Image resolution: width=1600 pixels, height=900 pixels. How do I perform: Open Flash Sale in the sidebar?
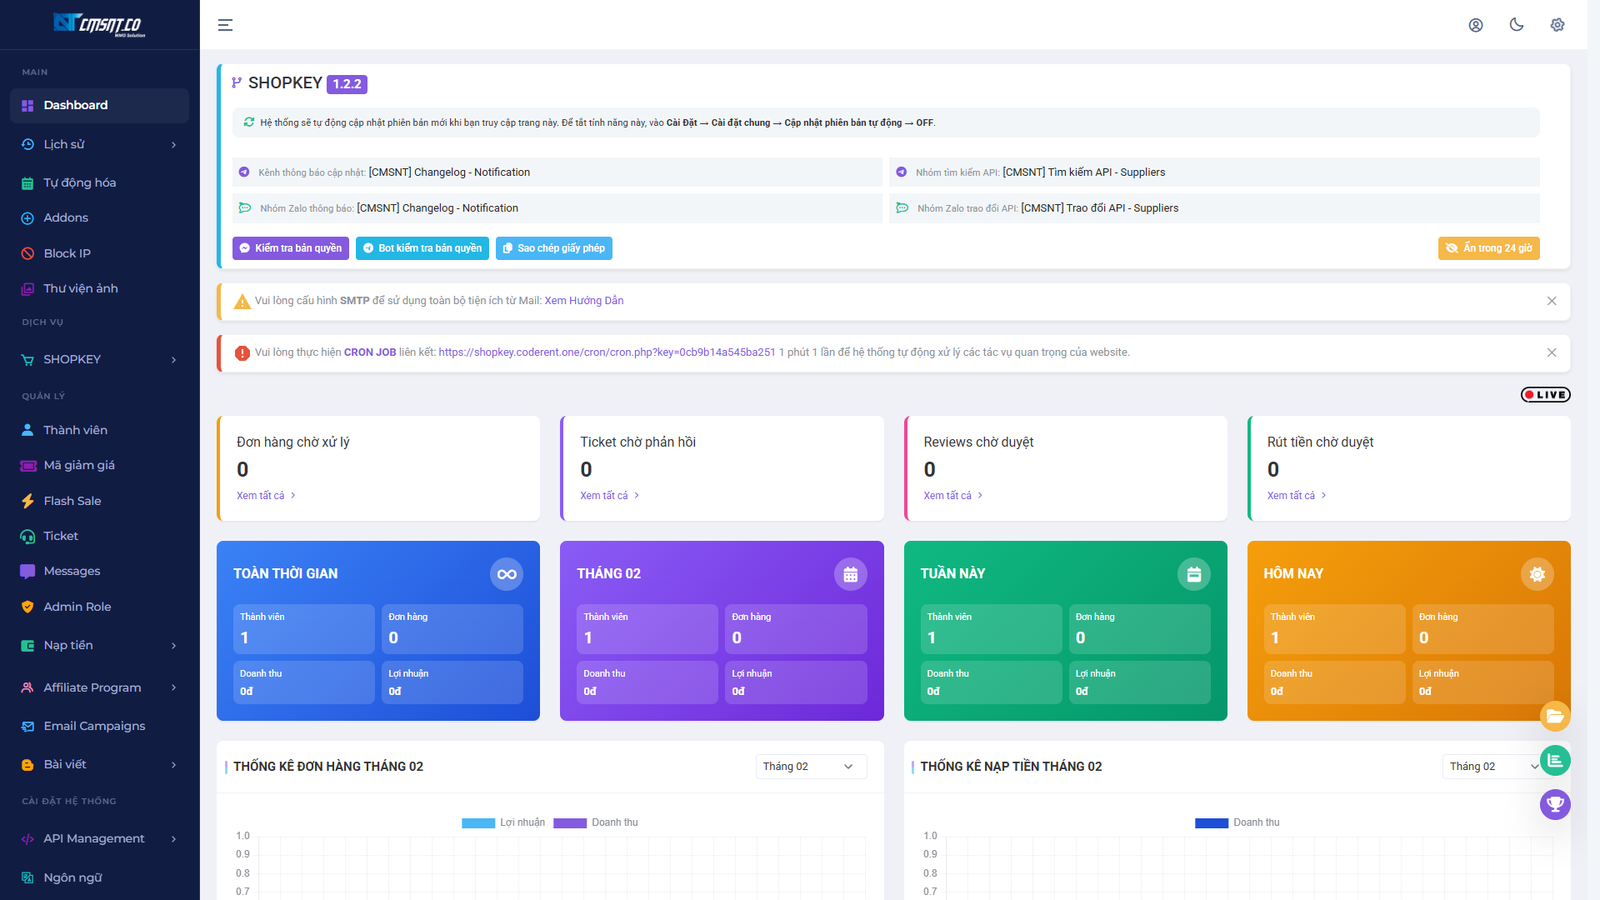(x=72, y=501)
